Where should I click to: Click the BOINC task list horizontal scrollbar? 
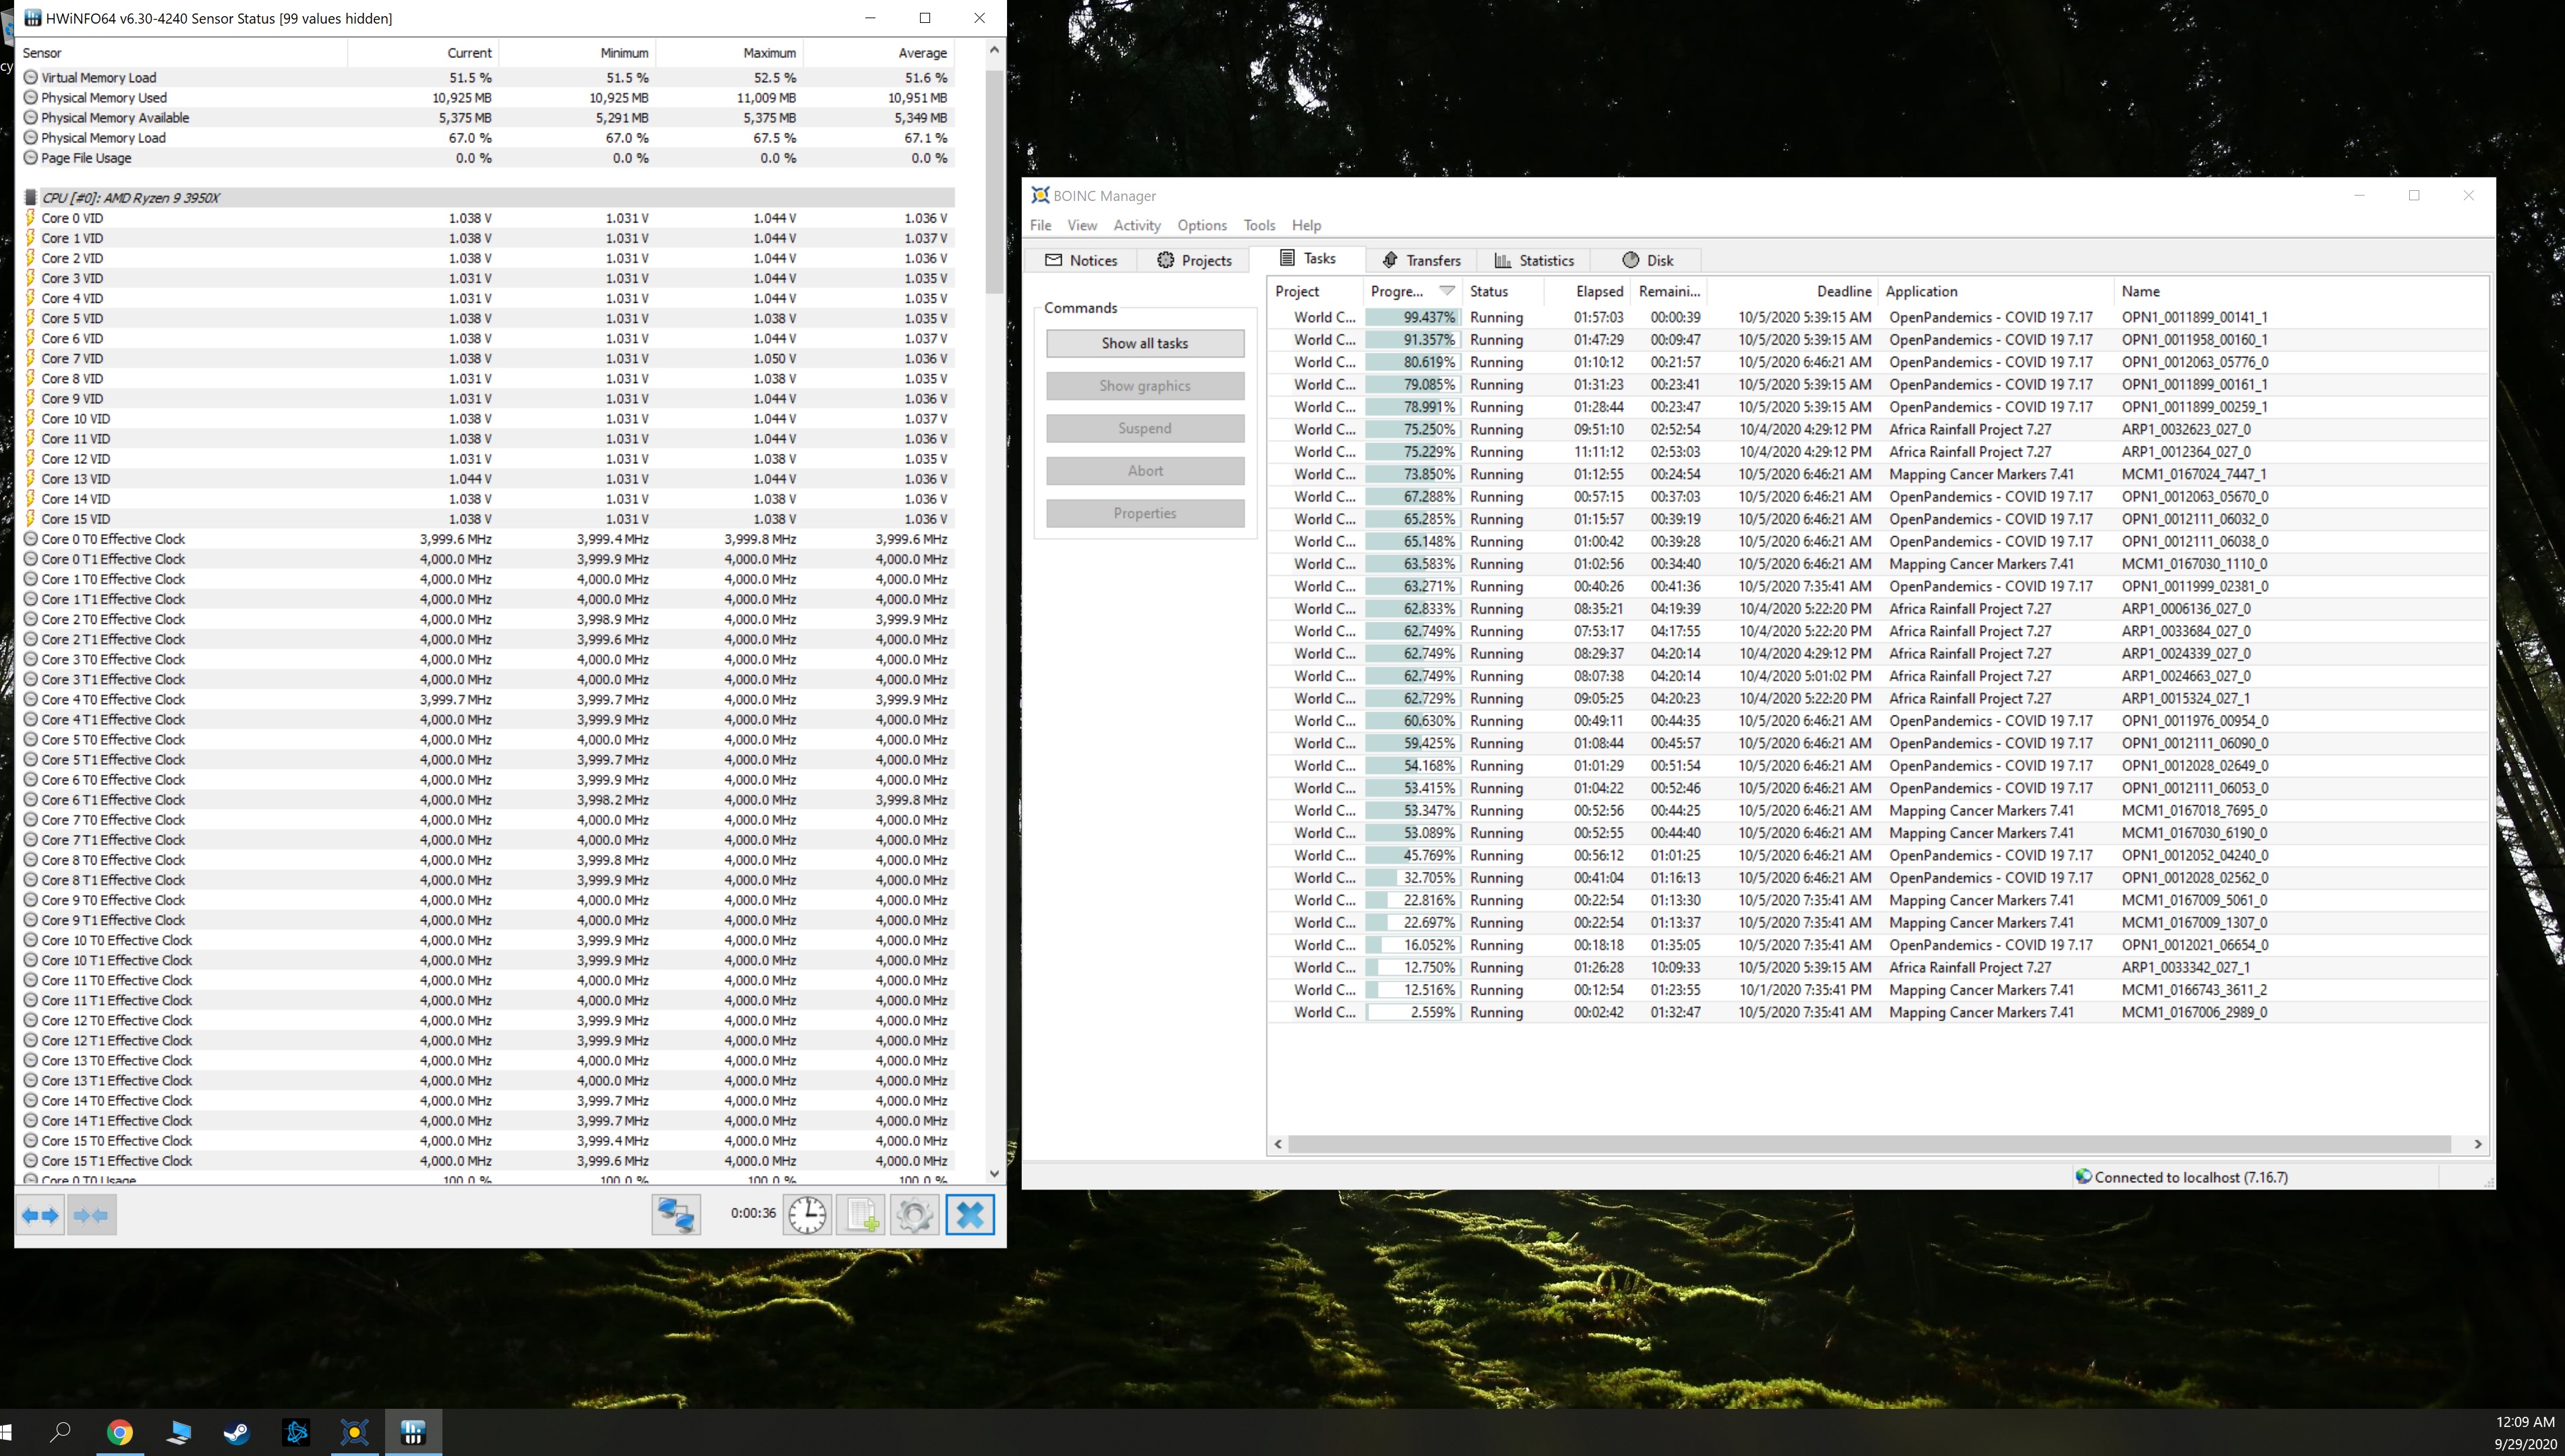[x=1869, y=1144]
